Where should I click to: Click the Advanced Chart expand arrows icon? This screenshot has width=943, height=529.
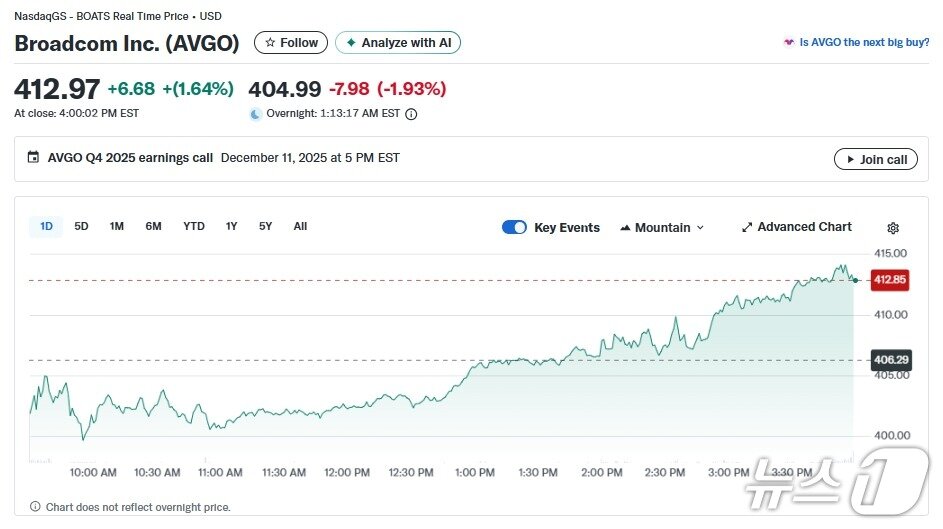click(x=746, y=228)
